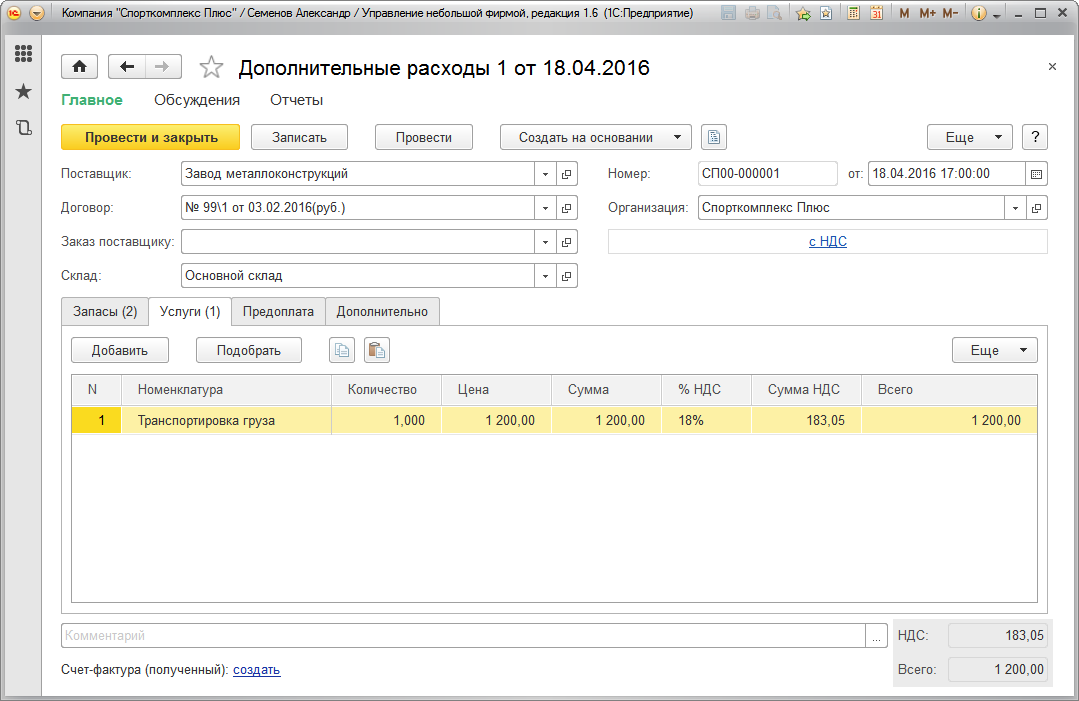This screenshot has height=701, width=1079.
Task: Open the document report icon beside Создать на основании
Action: pos(713,138)
